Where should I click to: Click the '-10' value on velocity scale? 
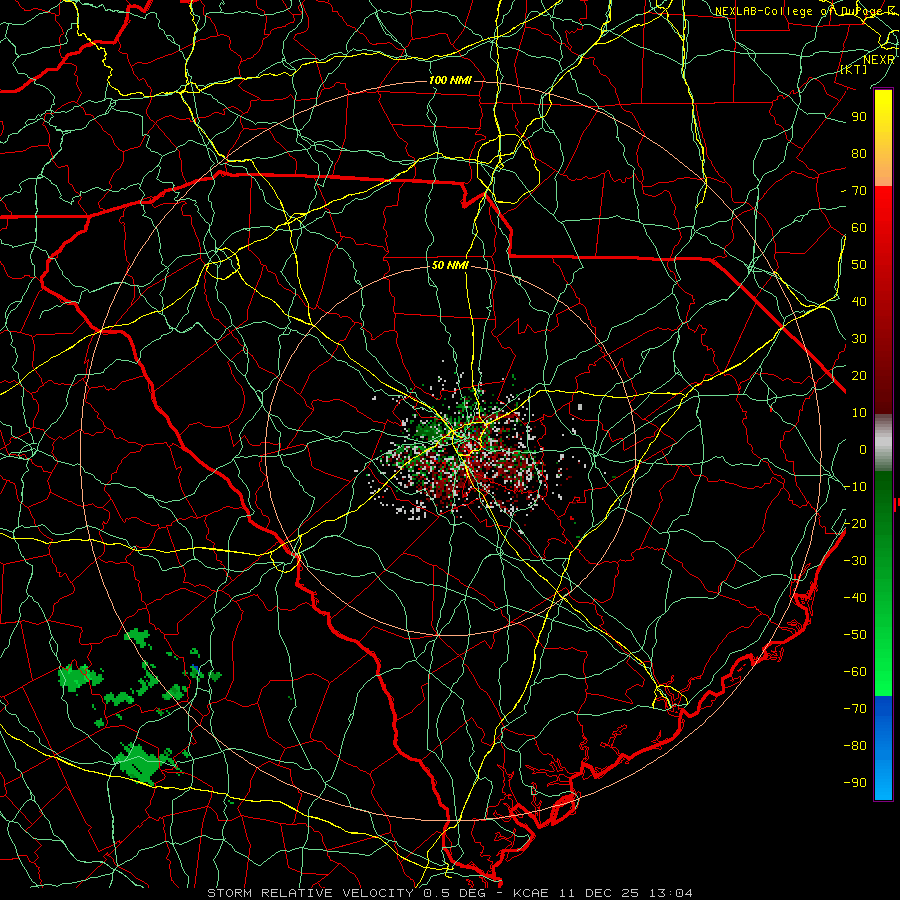(x=855, y=487)
